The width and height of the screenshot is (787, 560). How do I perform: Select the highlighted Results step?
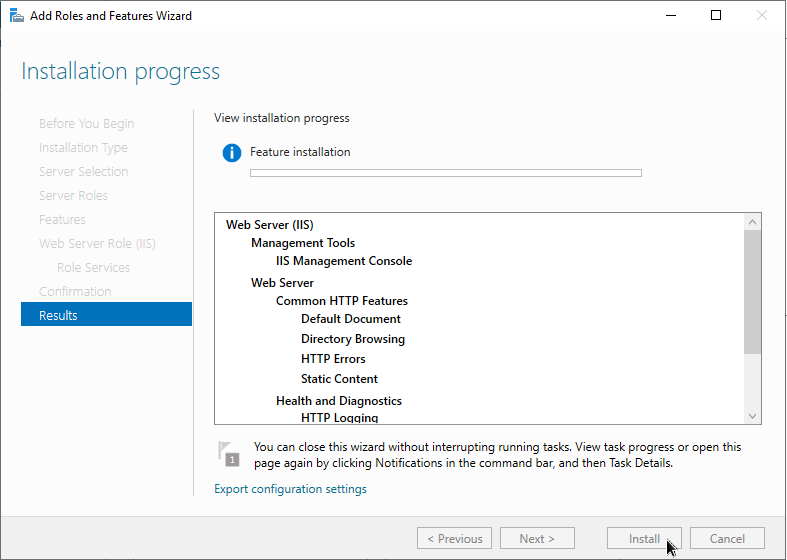[106, 315]
